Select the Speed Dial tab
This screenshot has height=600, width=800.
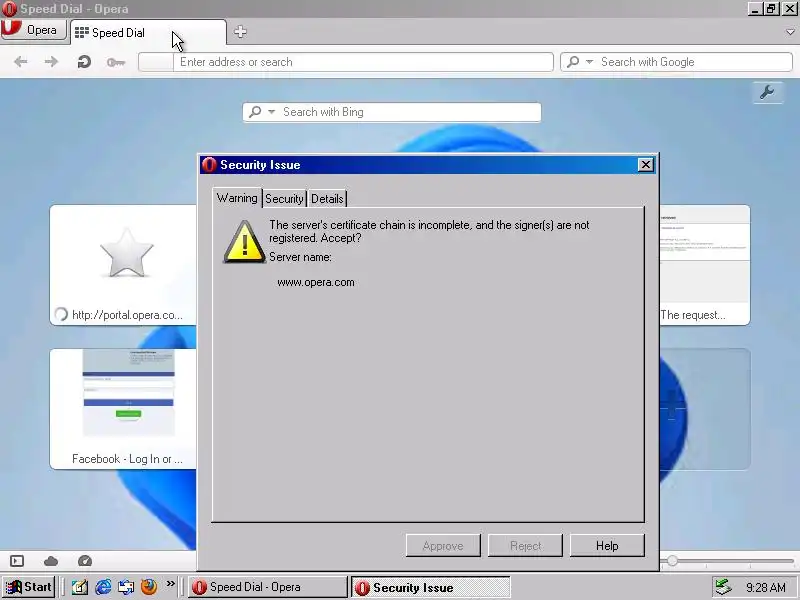click(x=148, y=33)
